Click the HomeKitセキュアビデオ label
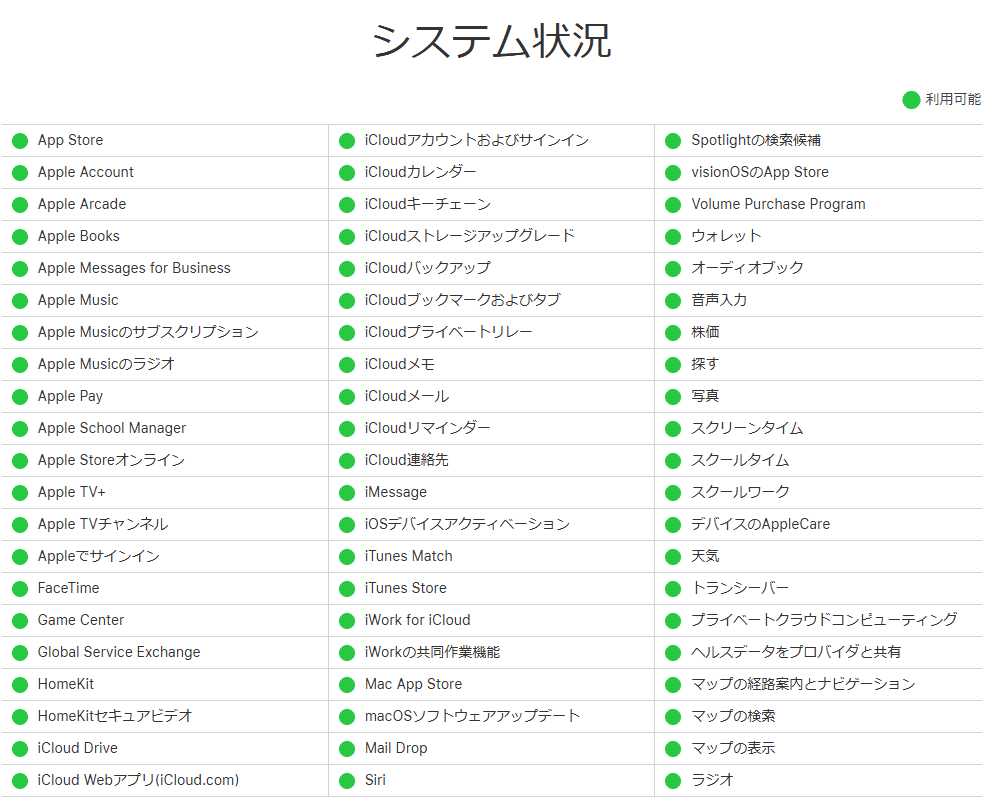The image size is (984, 798). [x=114, y=717]
